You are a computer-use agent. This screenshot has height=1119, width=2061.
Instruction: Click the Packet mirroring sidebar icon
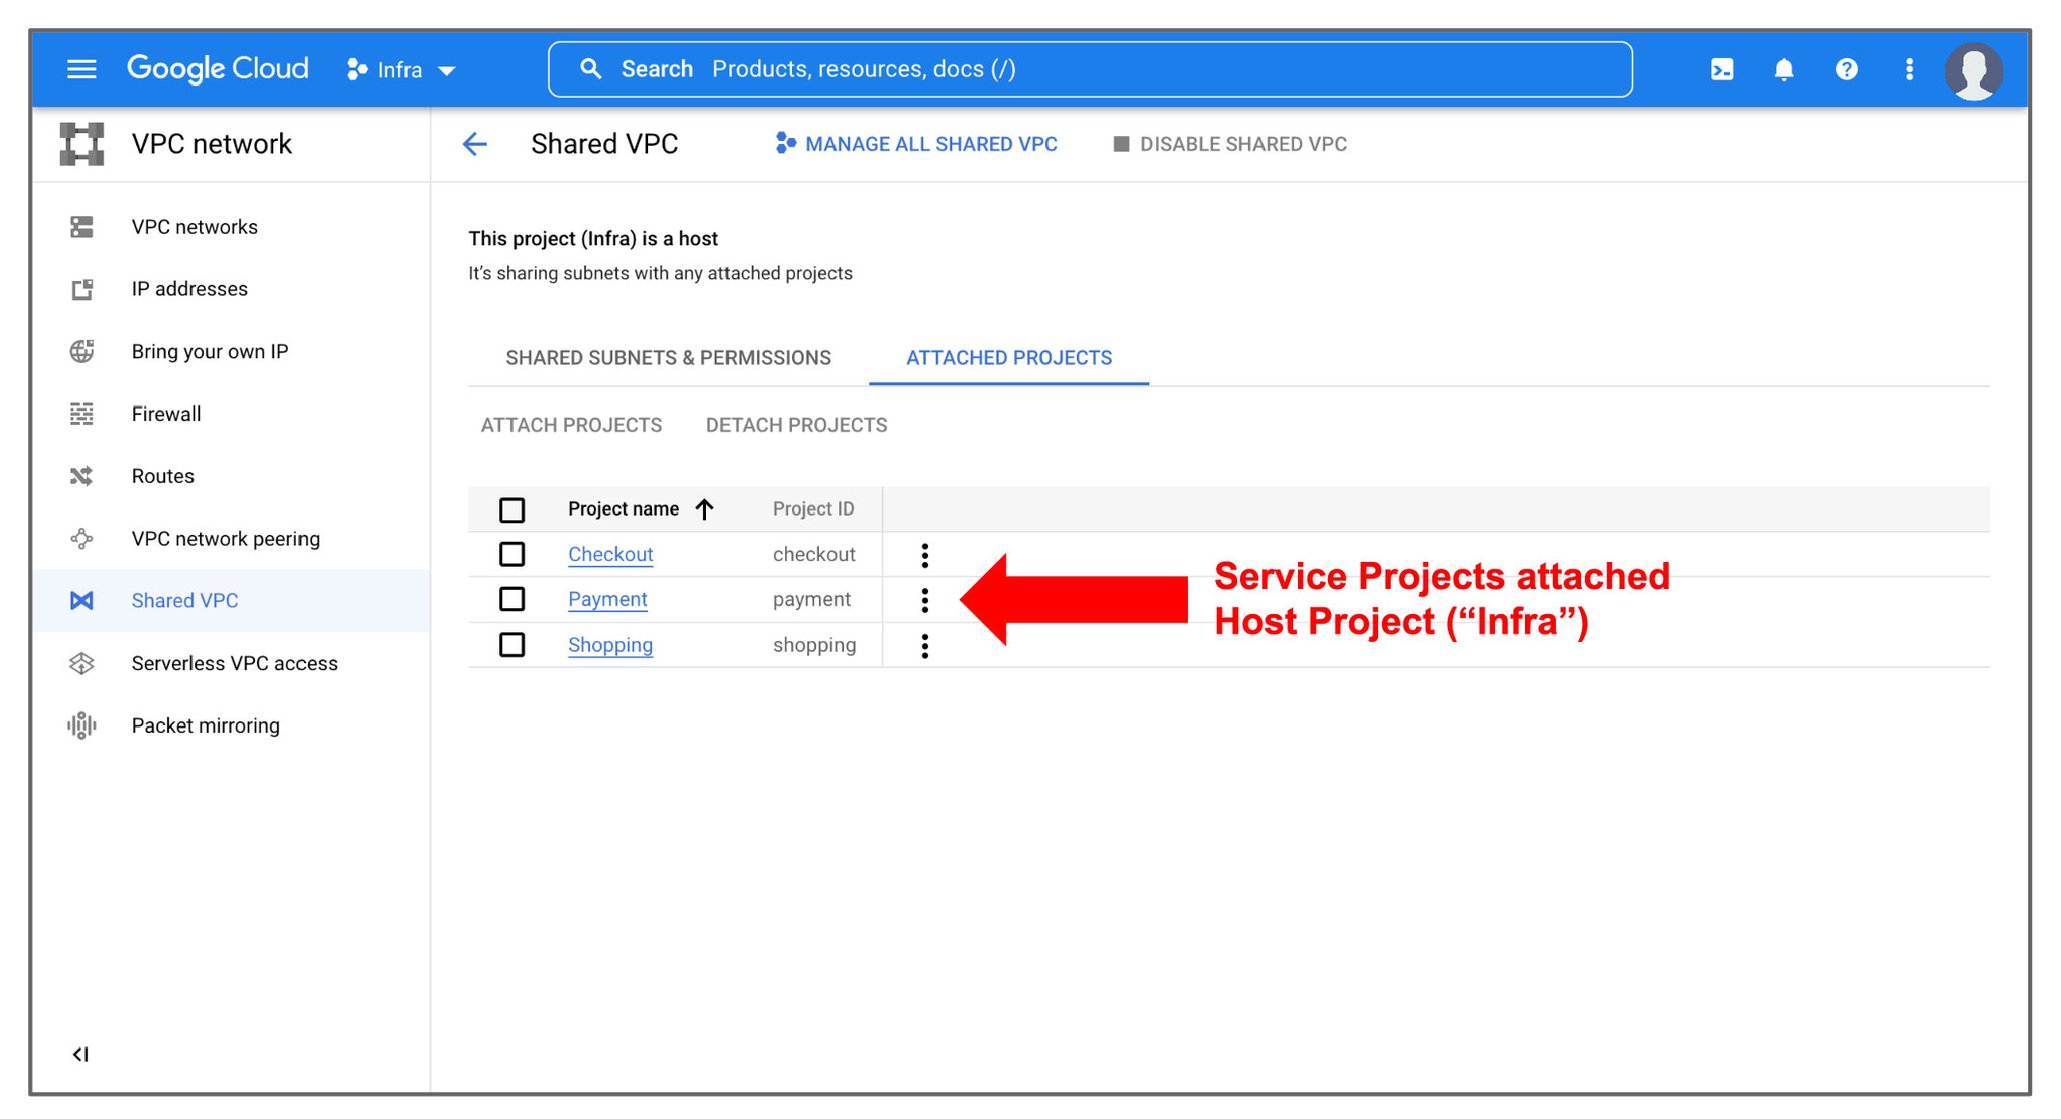tap(84, 725)
